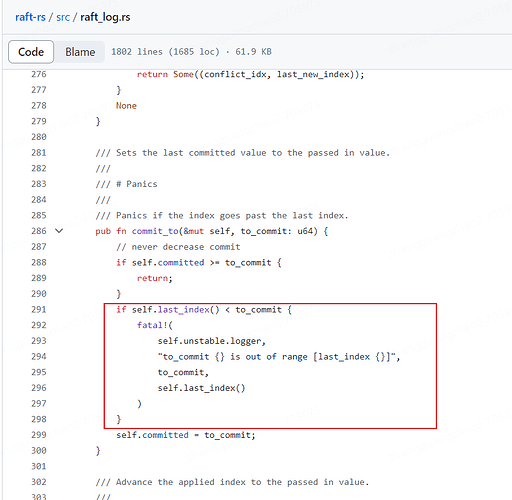Click line number 286
512x500 pixels.
pos(39,231)
